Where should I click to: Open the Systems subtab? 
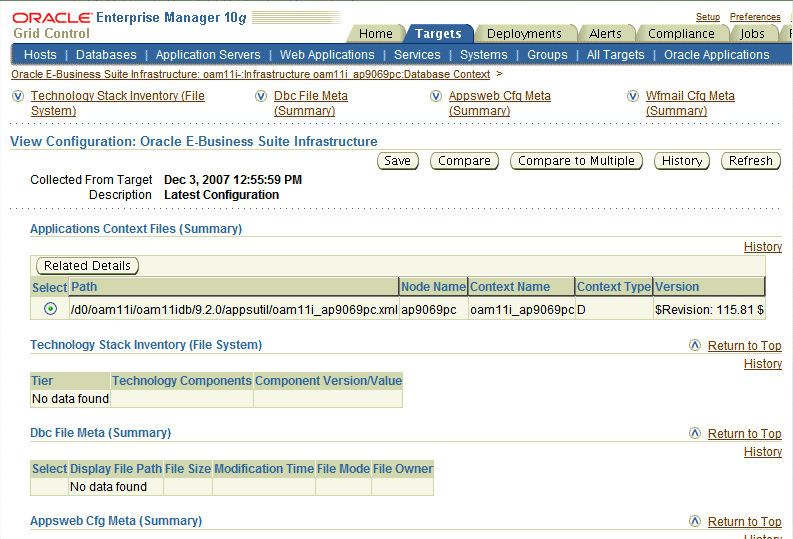483,55
